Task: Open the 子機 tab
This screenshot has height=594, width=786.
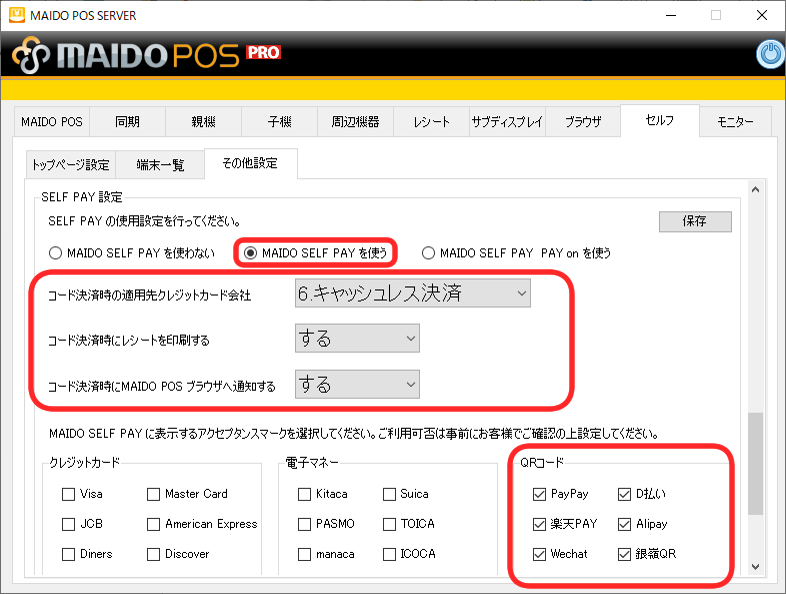Action: [279, 122]
